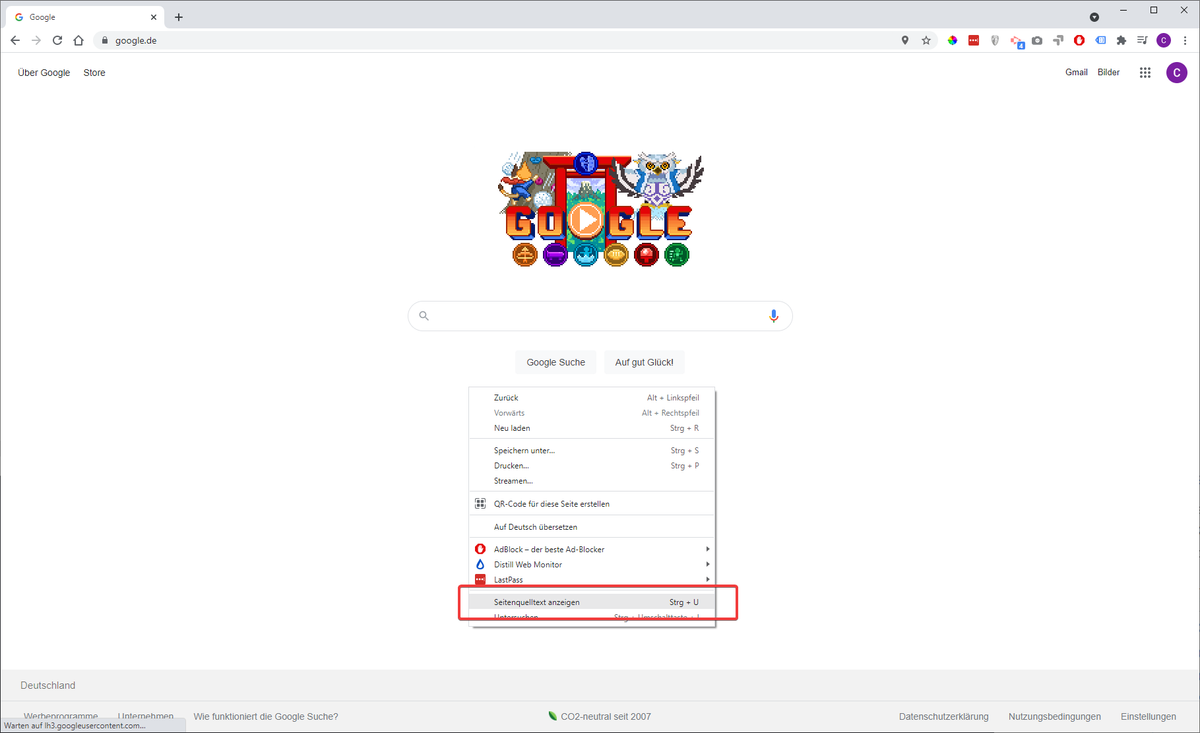The image size is (1200, 733).
Task: Open the Chrome three-dot menu
Action: point(1185,40)
